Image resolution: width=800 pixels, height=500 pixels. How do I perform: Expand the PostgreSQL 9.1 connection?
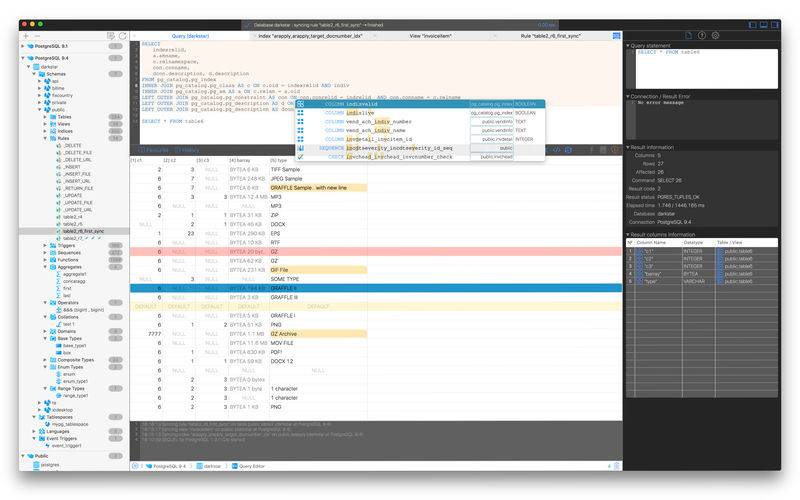(x=22, y=46)
